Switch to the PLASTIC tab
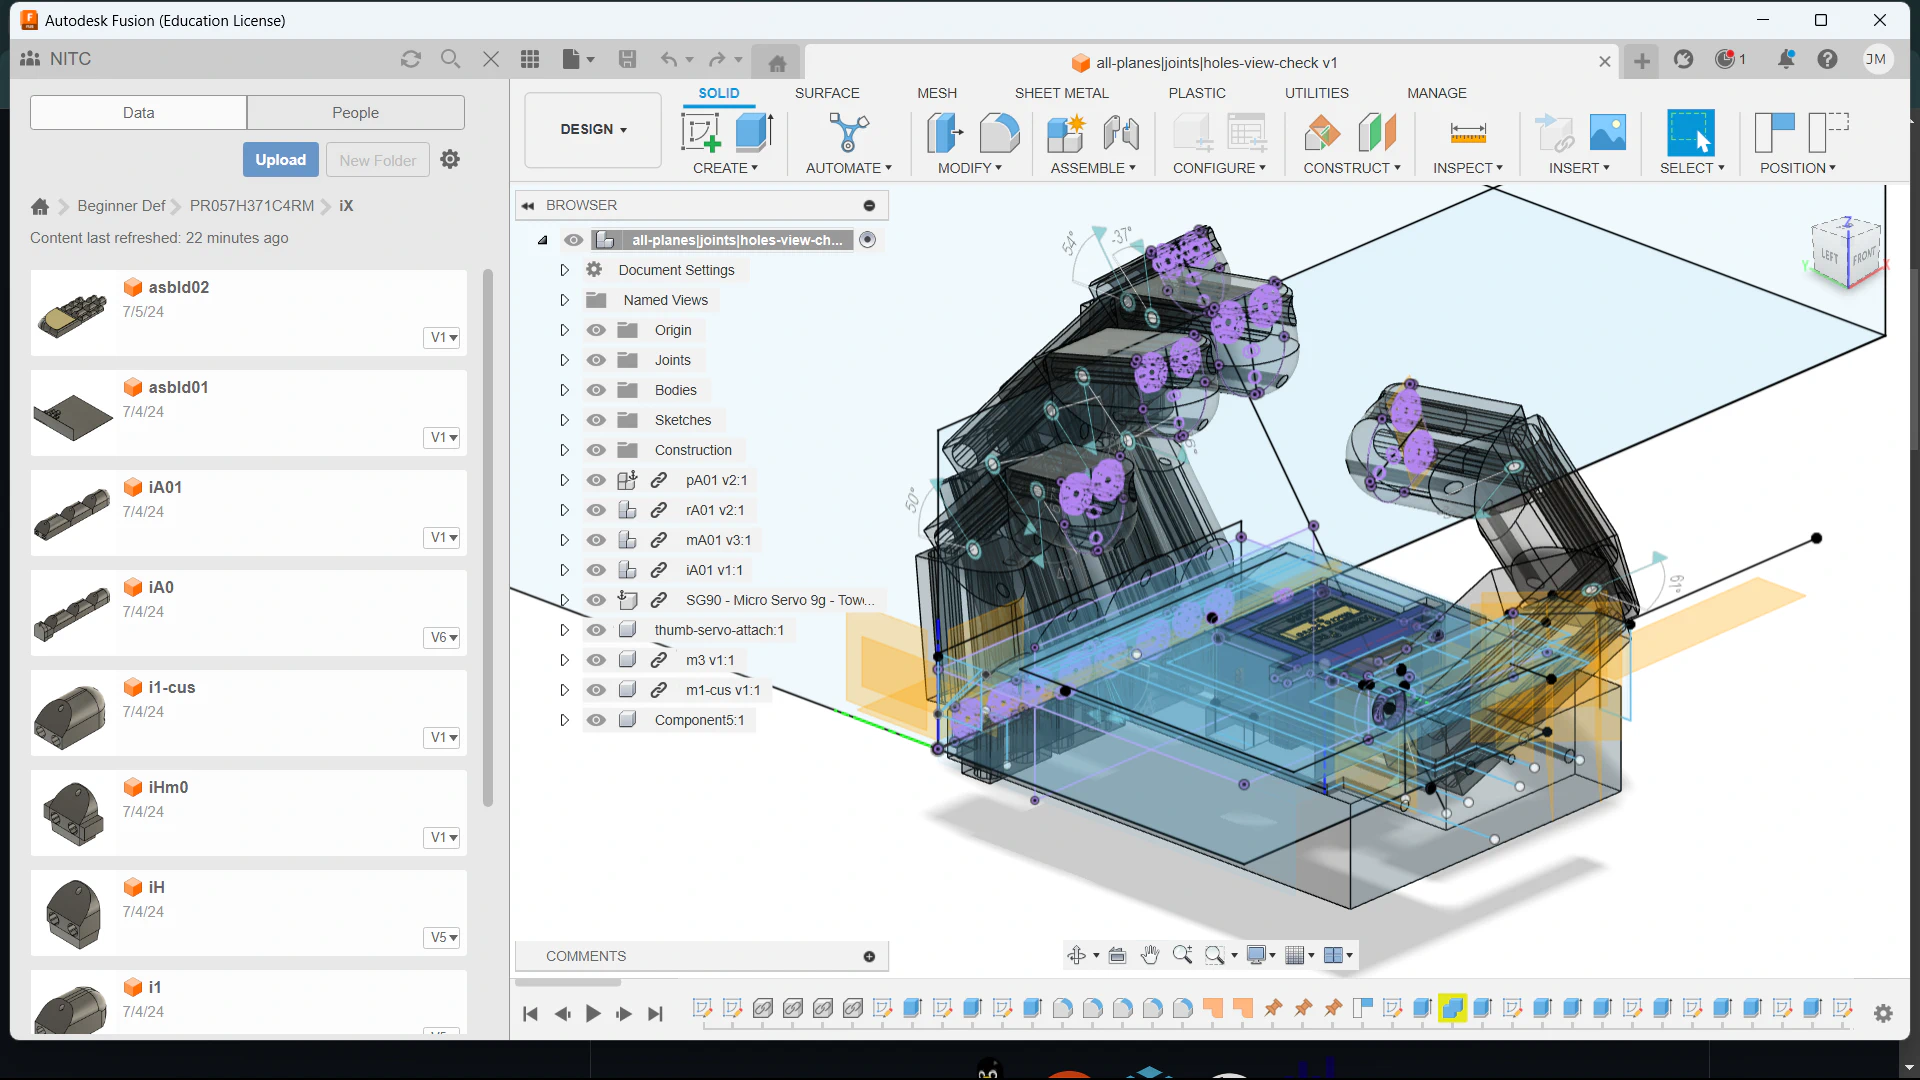Screen dimensions: 1920x1080 [x=1197, y=93]
